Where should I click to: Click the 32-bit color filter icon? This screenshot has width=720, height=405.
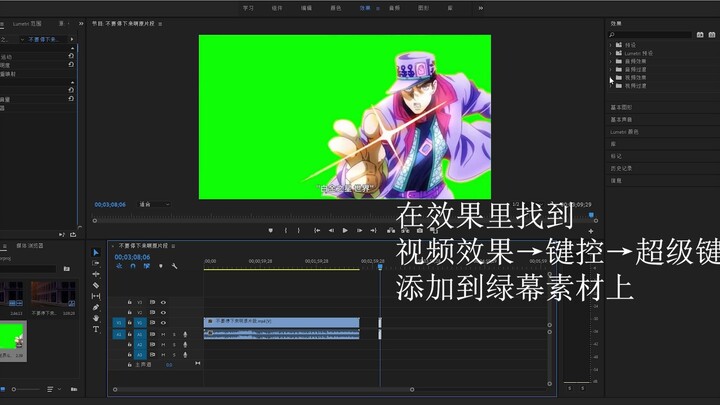pos(712,35)
